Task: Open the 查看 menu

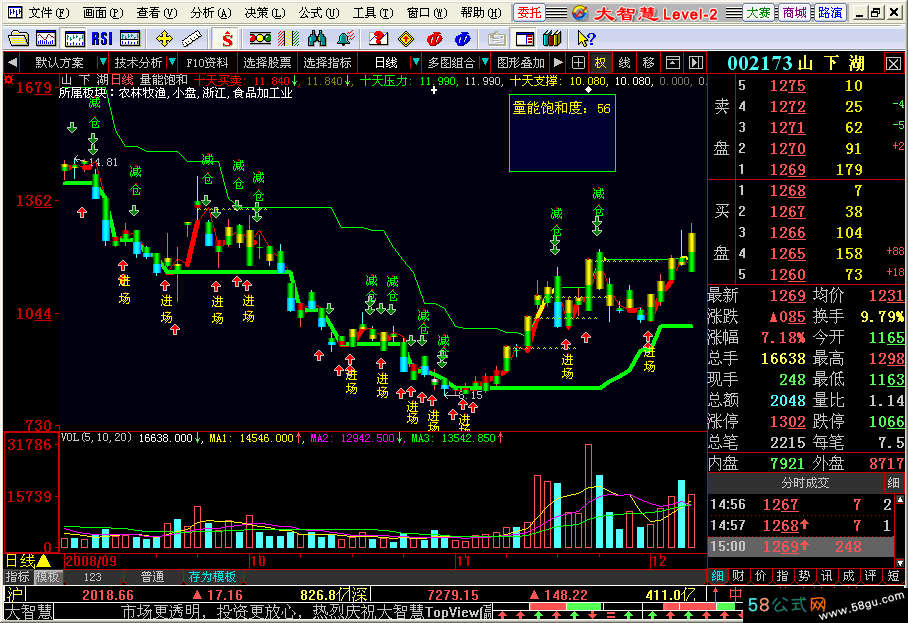Action: point(157,13)
